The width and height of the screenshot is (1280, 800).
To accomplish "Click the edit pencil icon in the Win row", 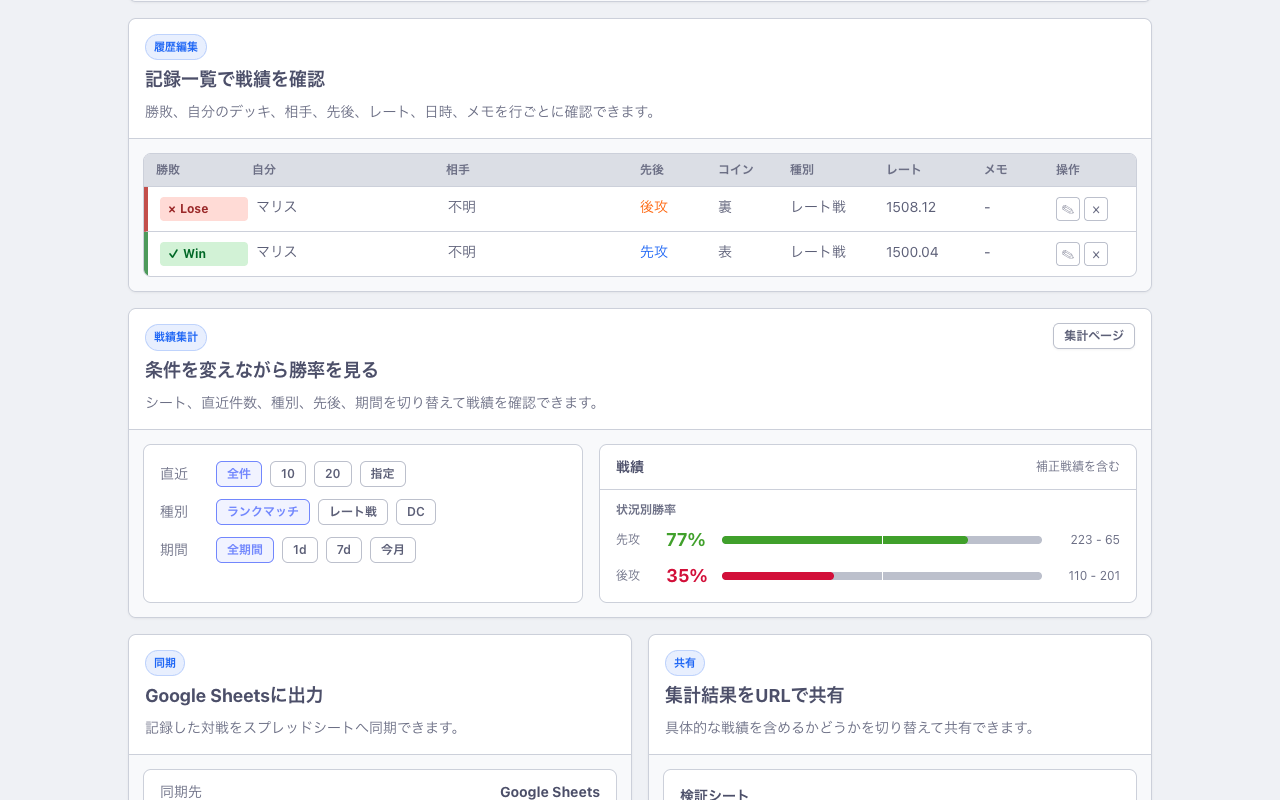I will (x=1068, y=254).
